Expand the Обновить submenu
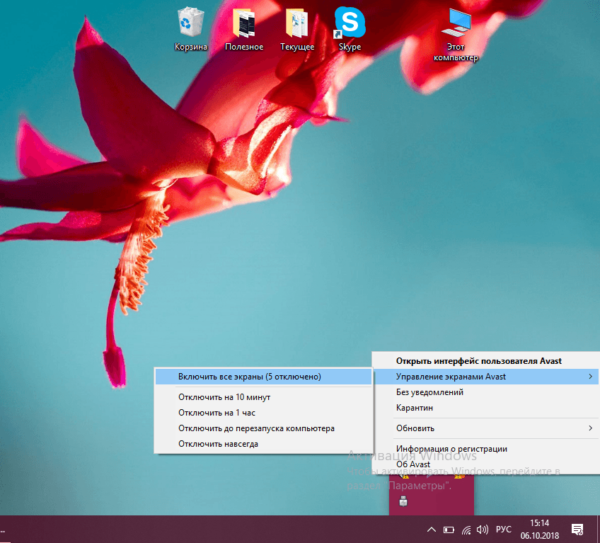This screenshot has width=600, height=543. pos(486,428)
